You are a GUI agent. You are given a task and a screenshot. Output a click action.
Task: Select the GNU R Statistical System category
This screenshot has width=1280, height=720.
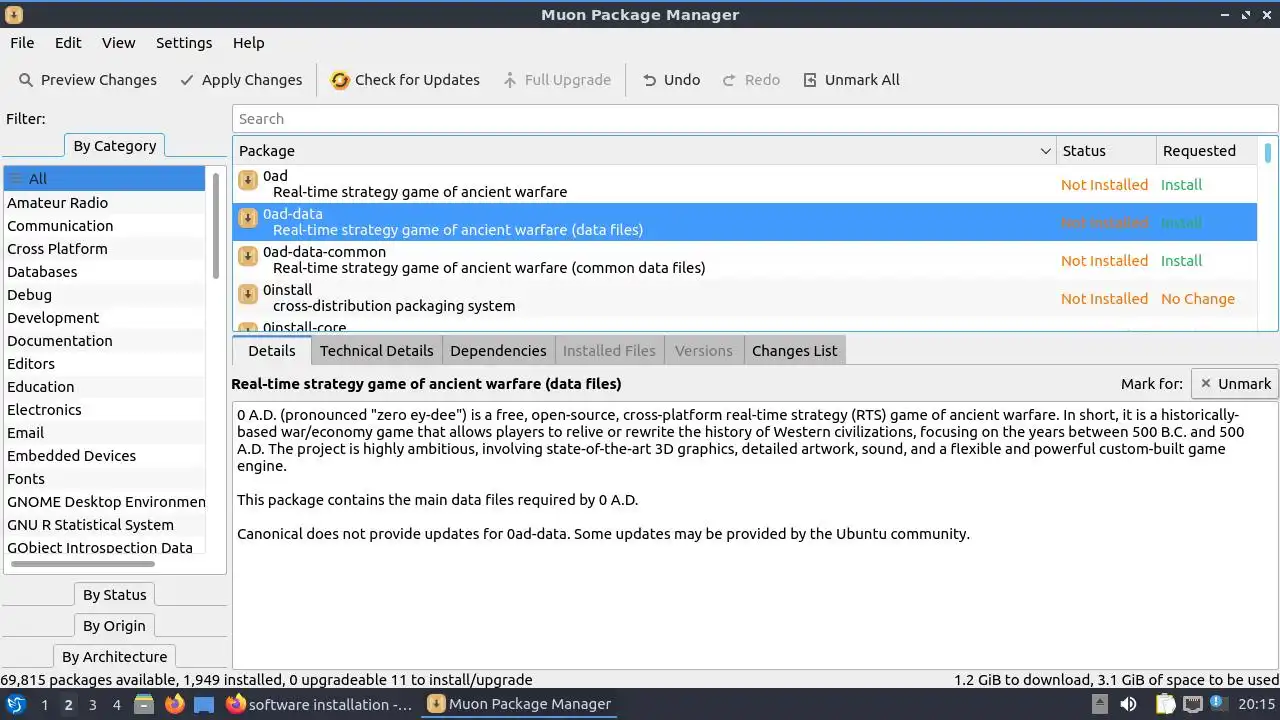(104, 525)
